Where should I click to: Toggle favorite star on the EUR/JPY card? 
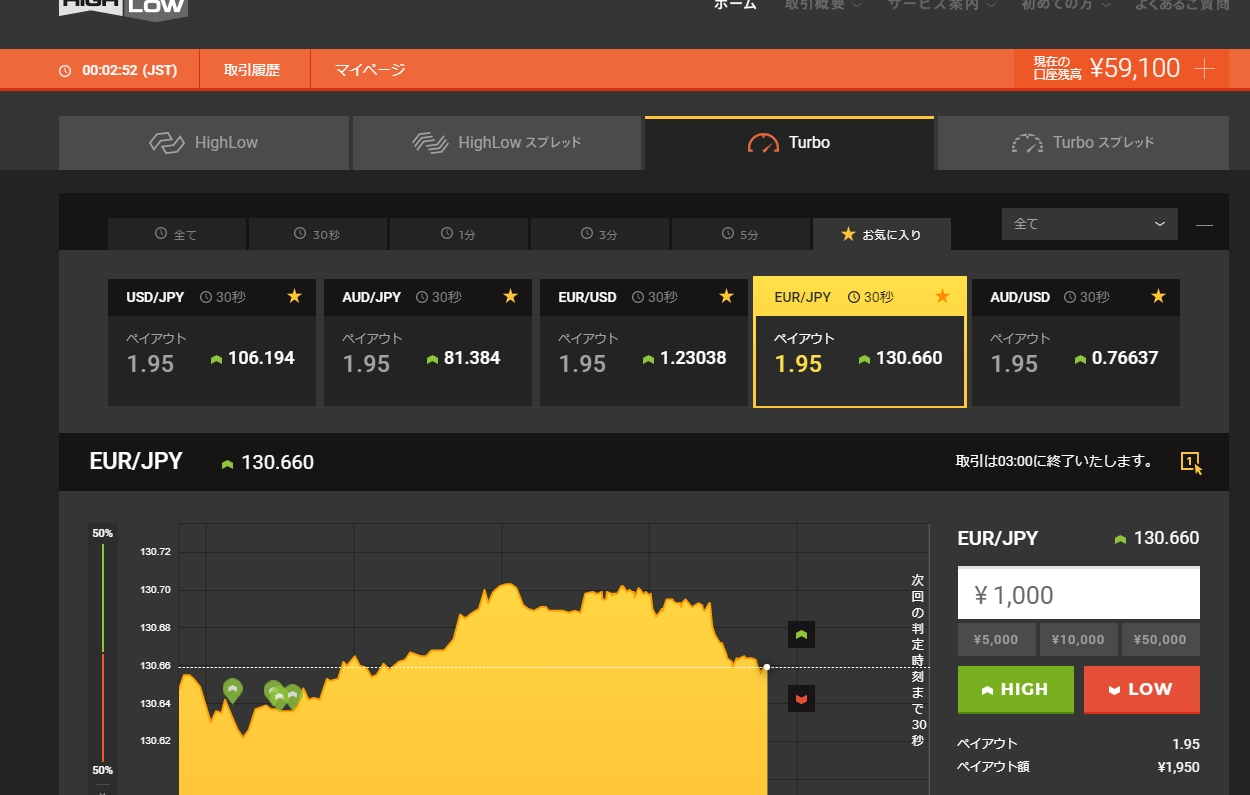pos(942,296)
